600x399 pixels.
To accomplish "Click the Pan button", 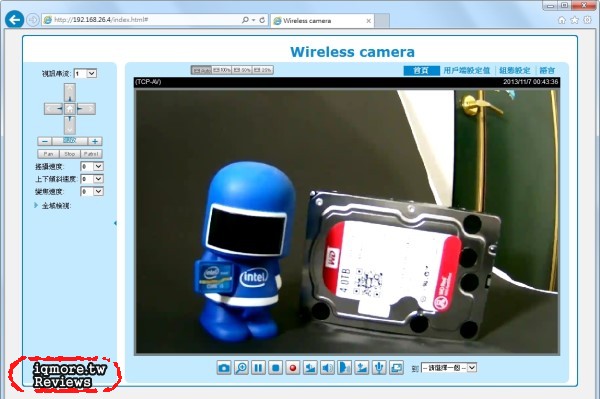I will pyautogui.click(x=48, y=154).
